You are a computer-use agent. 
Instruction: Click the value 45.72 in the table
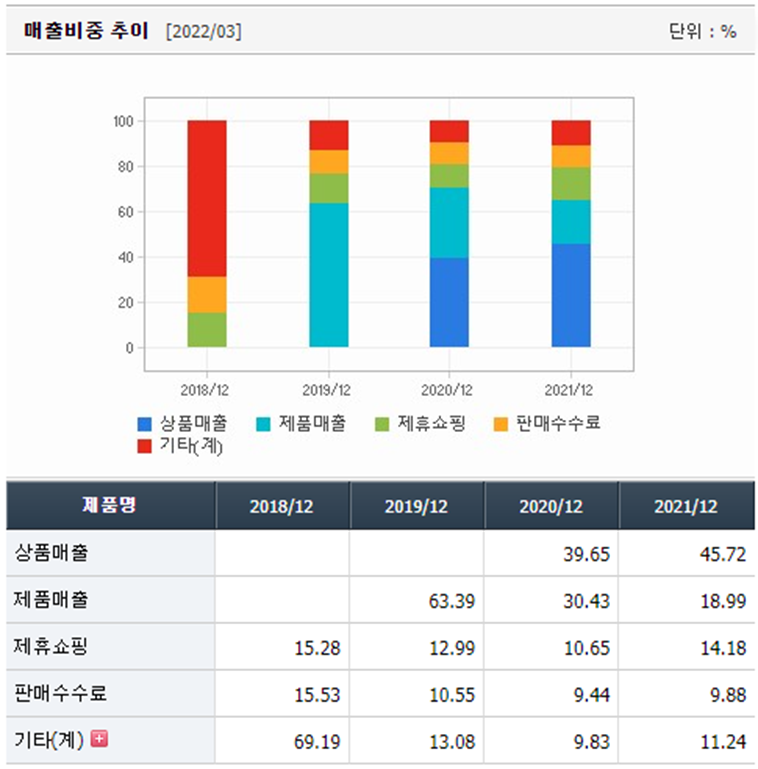(723, 555)
